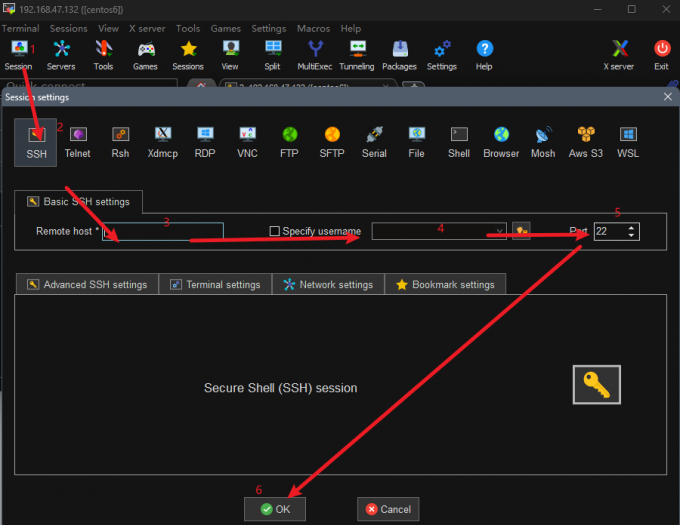
Task: Select the Xdmcp session type
Action: pyautogui.click(x=163, y=142)
